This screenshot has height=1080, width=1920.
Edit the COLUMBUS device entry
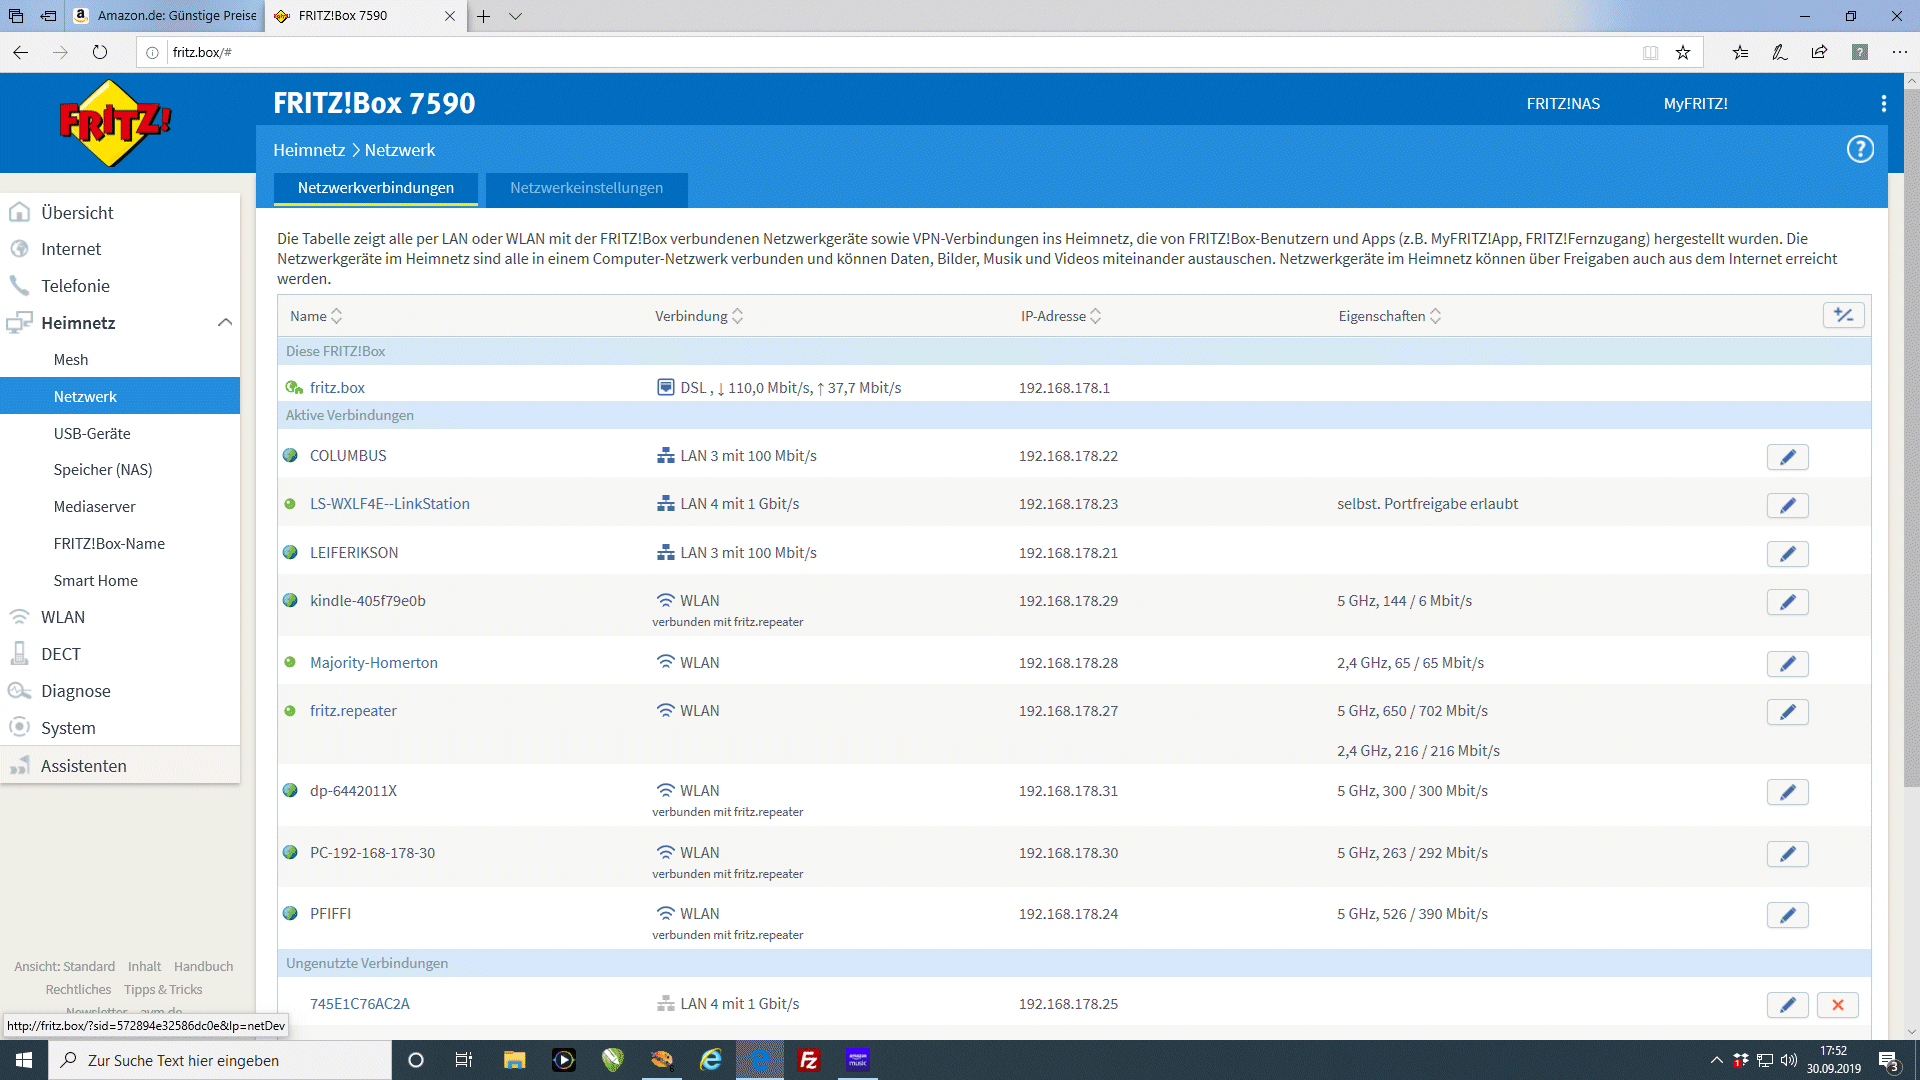pyautogui.click(x=1787, y=457)
